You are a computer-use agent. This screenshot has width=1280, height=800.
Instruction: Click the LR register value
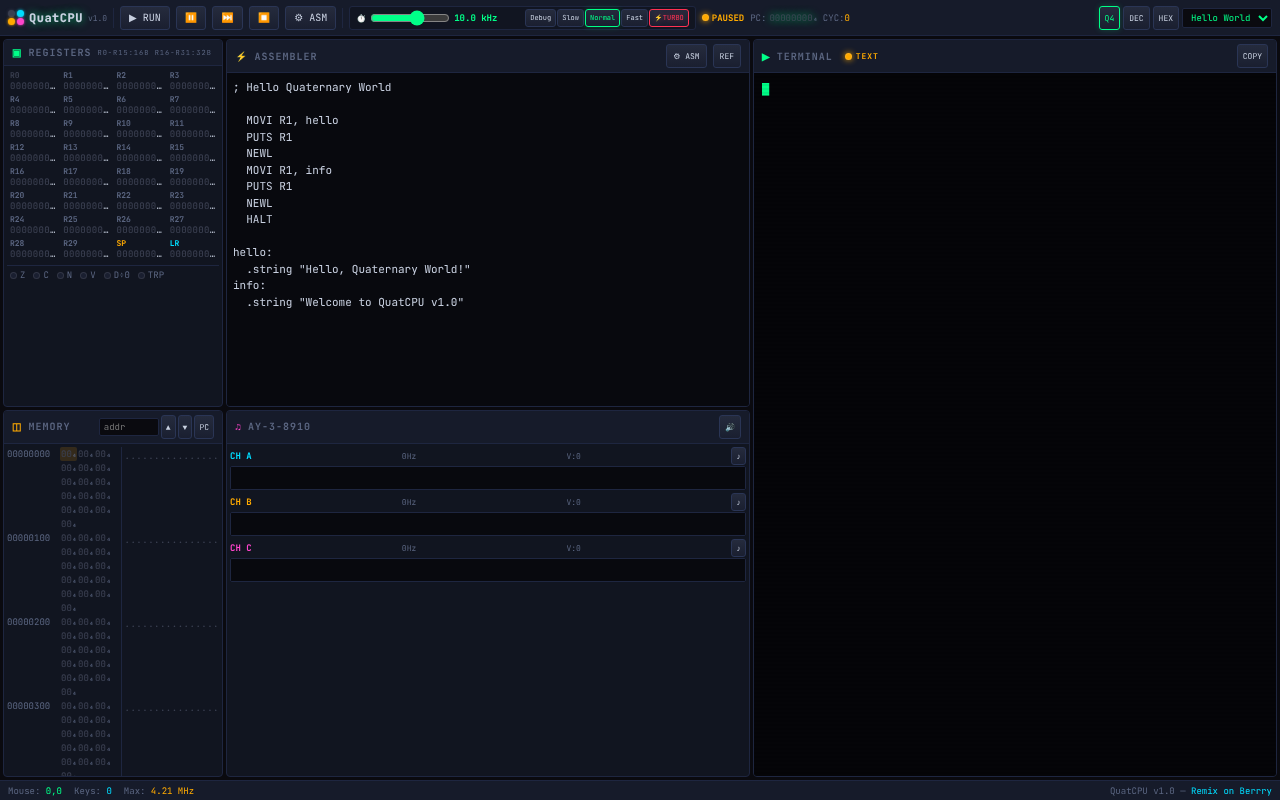coord(192,254)
